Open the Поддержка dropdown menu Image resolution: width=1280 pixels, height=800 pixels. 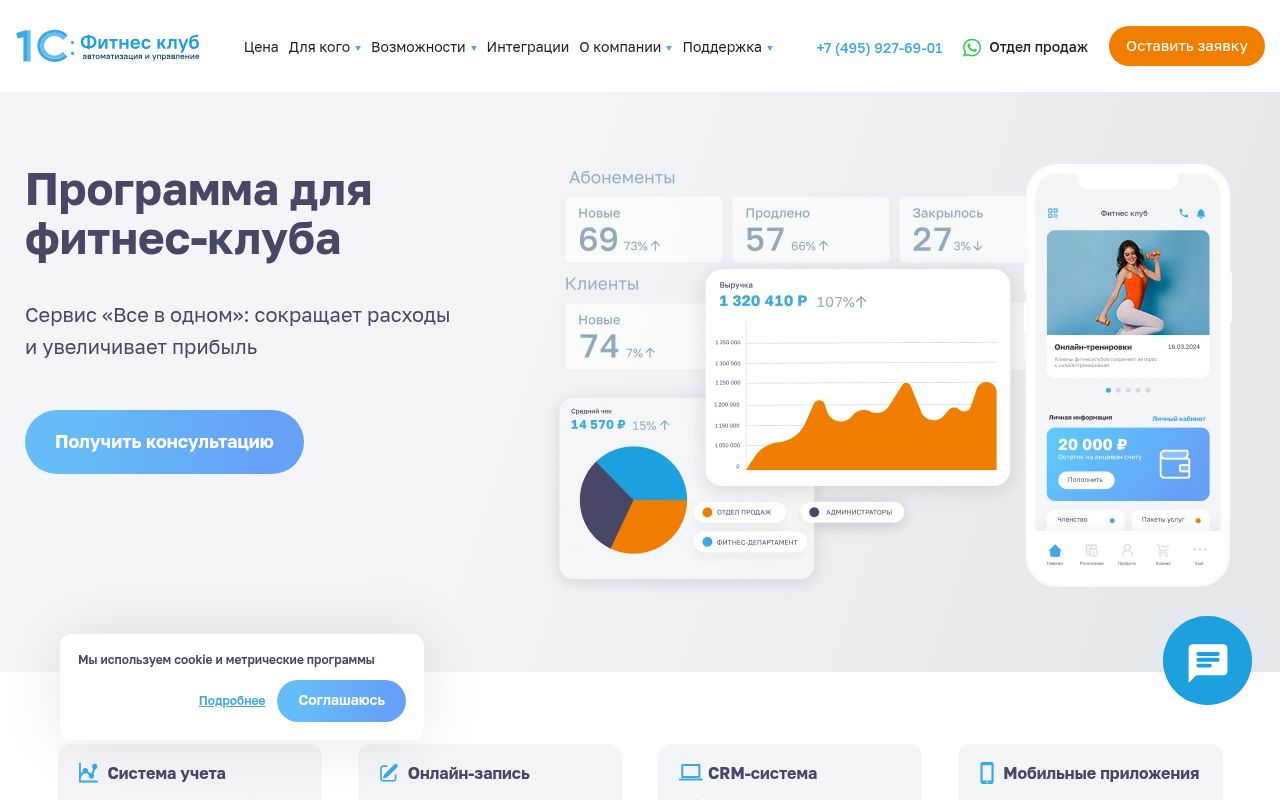[x=727, y=47]
